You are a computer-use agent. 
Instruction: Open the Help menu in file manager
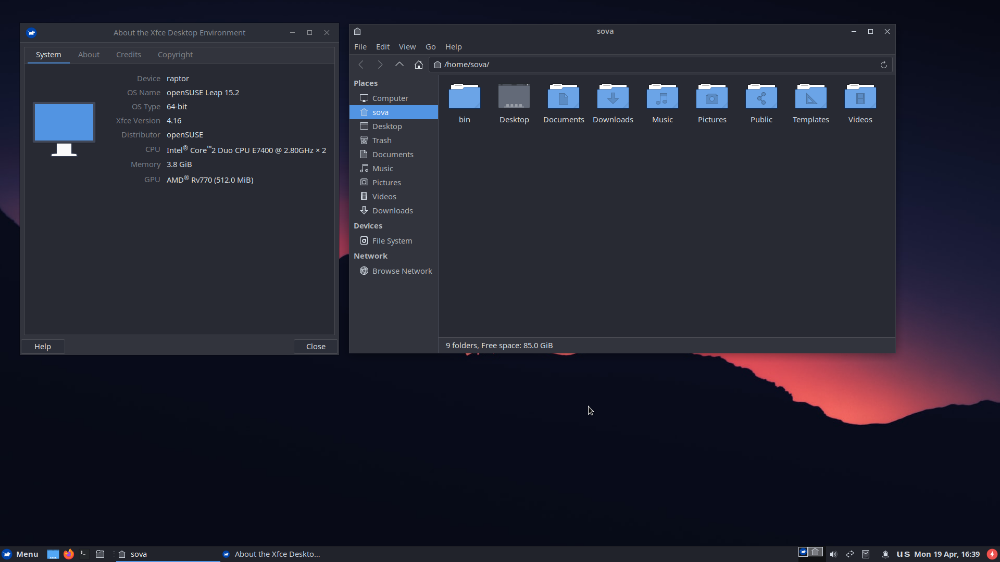453,47
